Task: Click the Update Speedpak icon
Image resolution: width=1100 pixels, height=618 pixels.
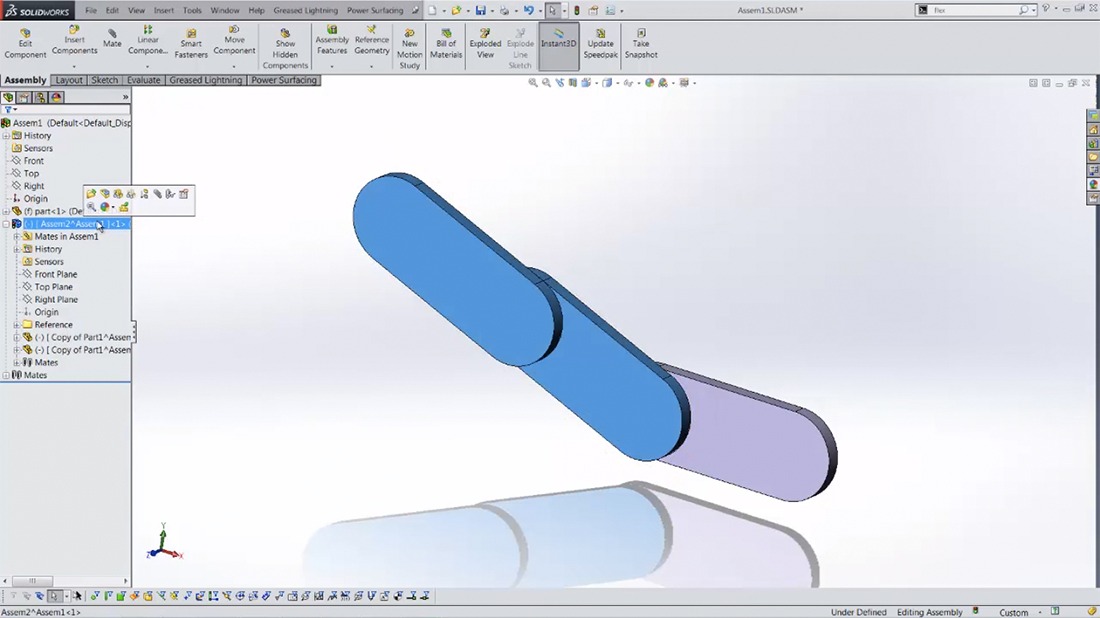Action: pyautogui.click(x=601, y=44)
